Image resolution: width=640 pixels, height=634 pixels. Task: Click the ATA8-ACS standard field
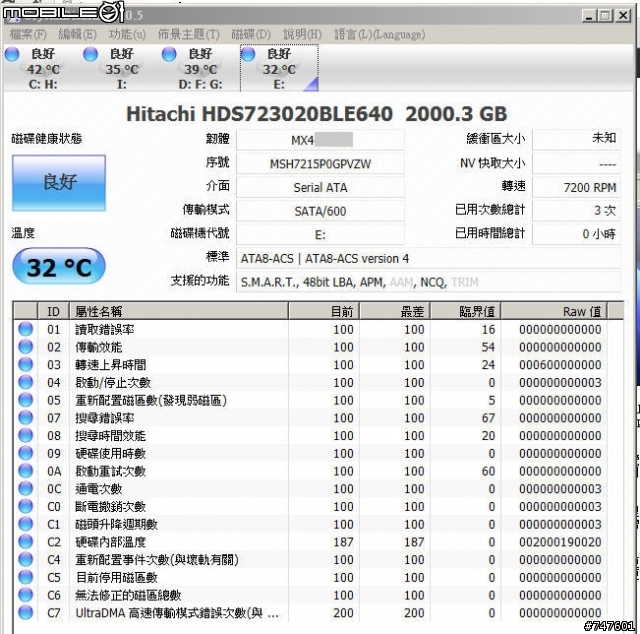click(429, 258)
